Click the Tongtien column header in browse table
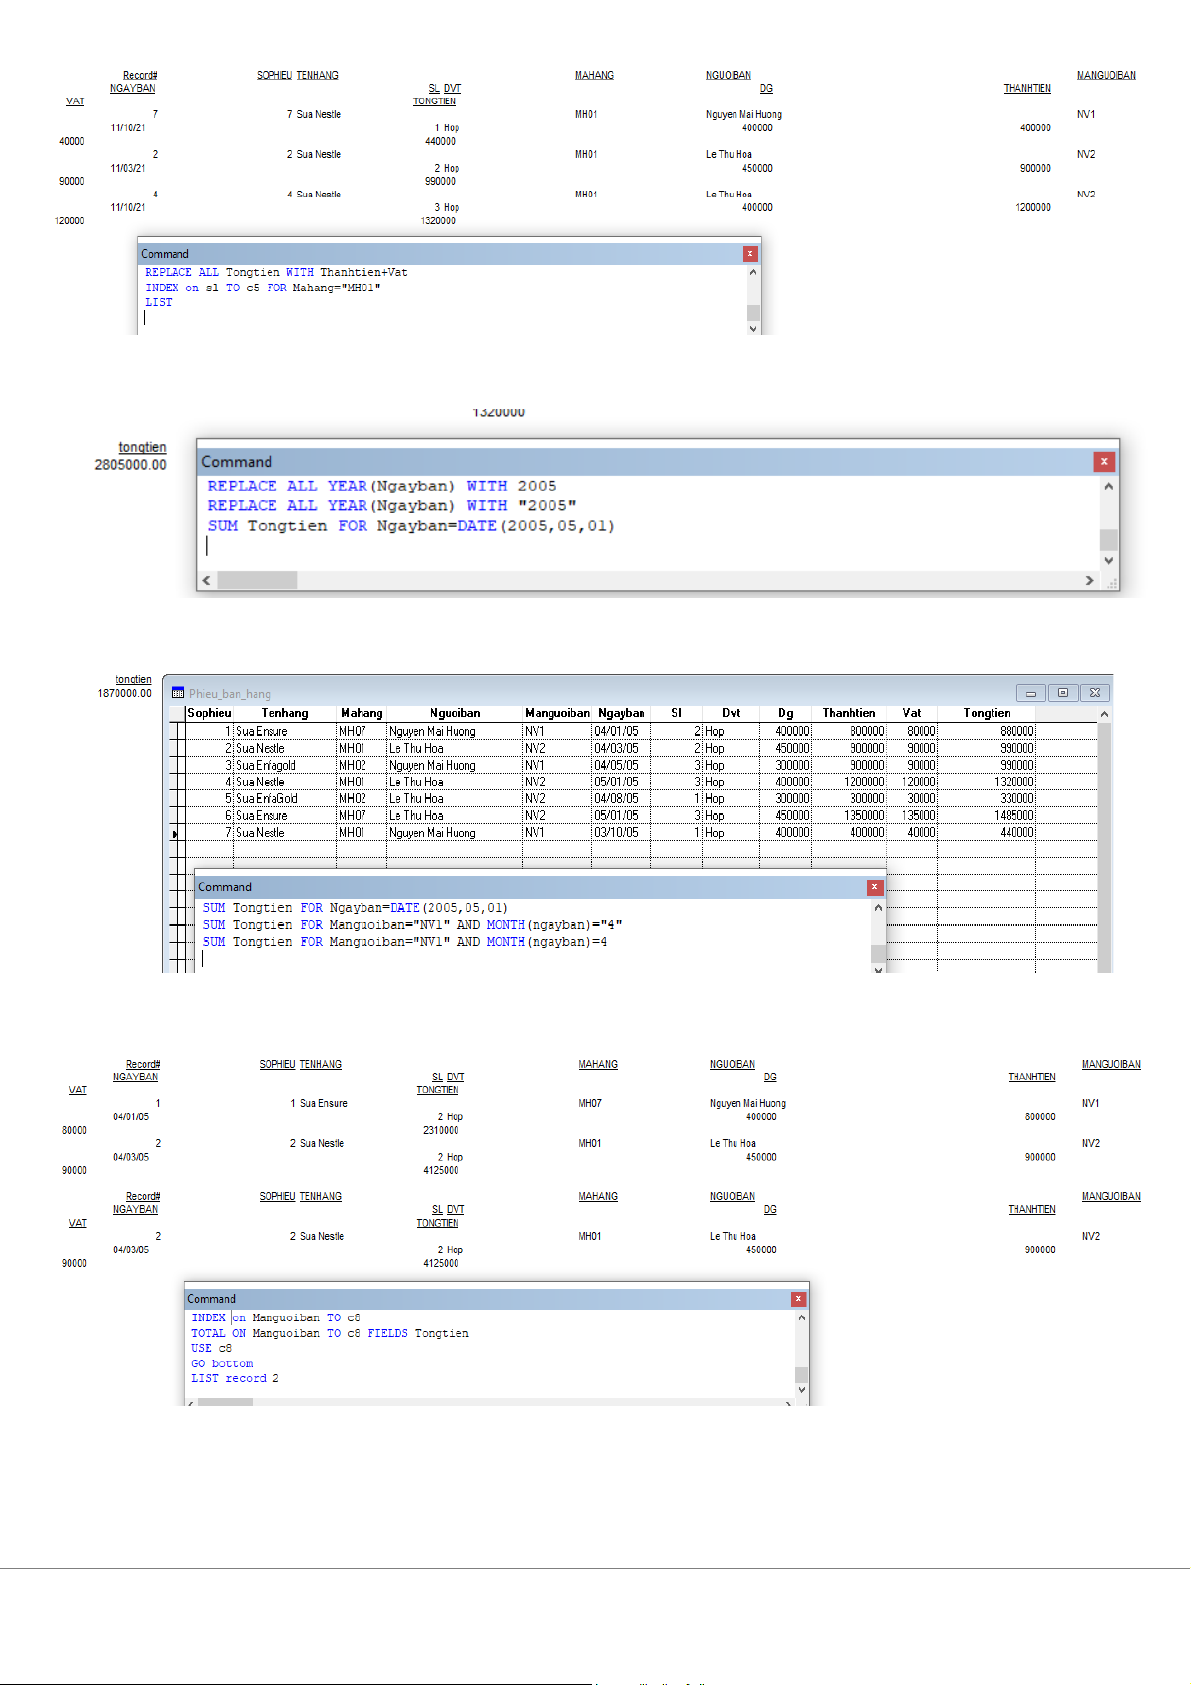This screenshot has width=1191, height=1685. [986, 713]
